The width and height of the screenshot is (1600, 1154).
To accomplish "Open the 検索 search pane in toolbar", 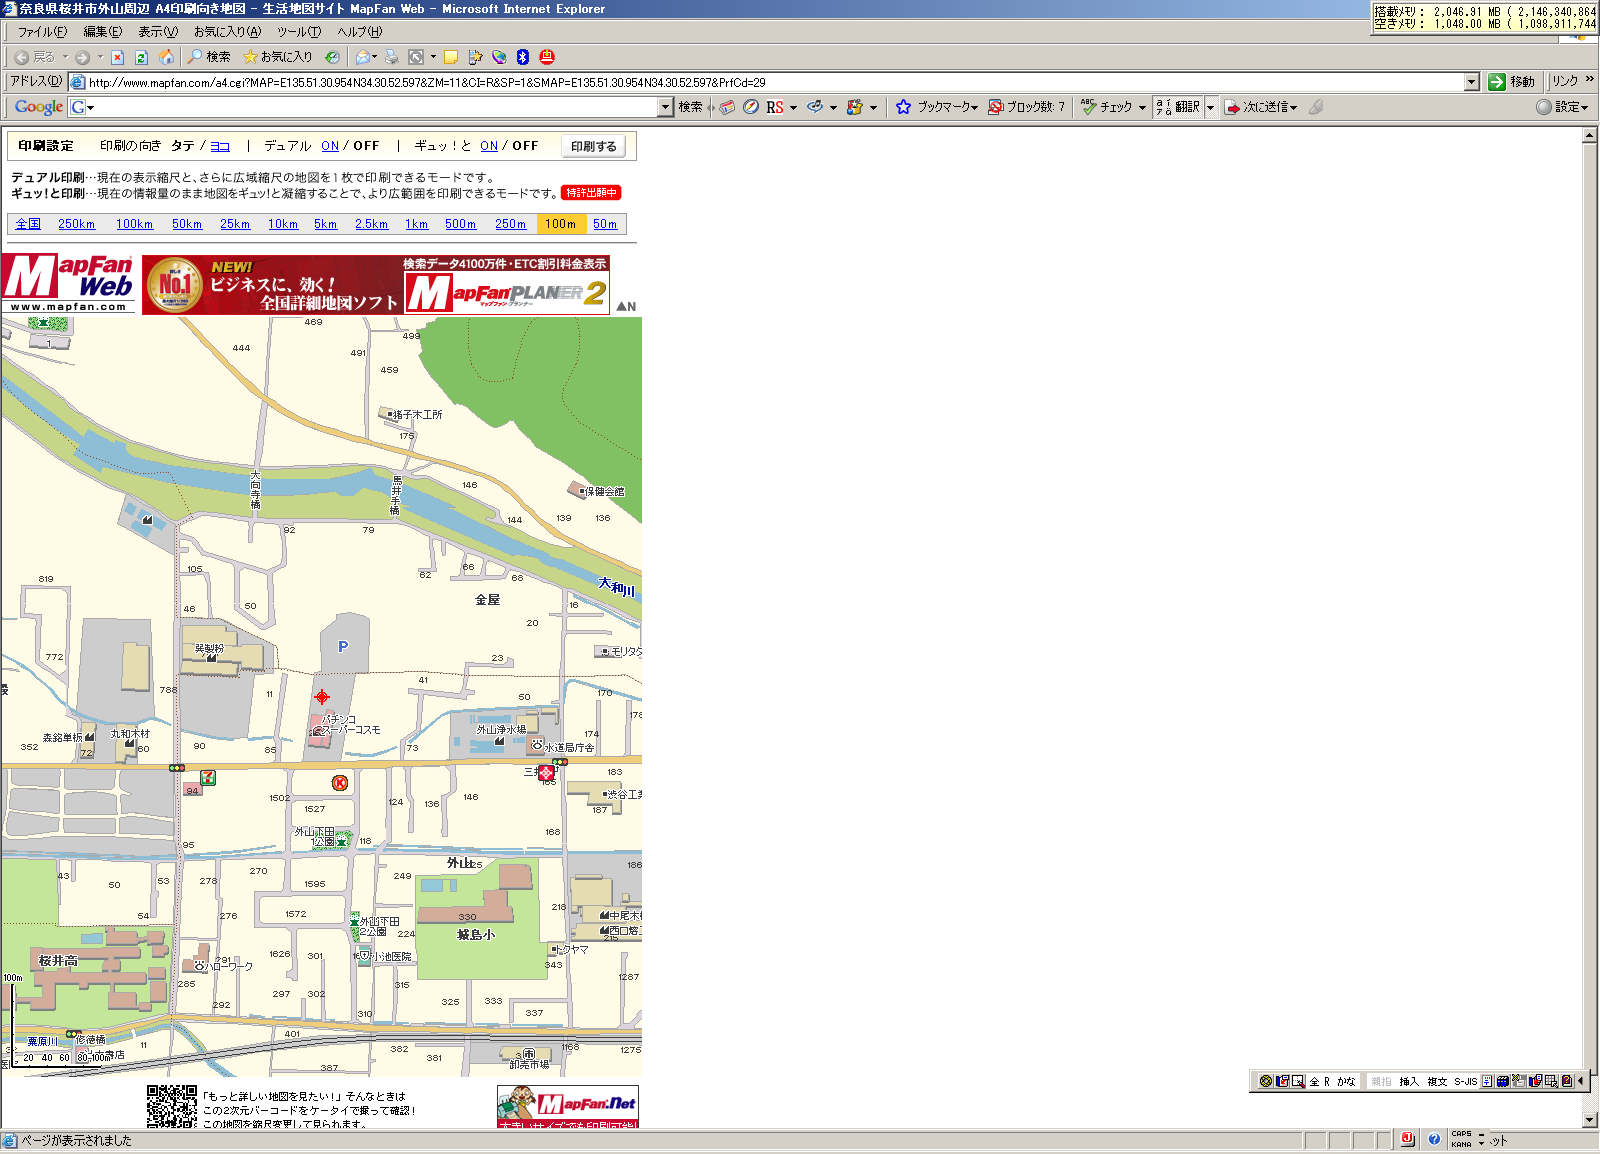I will click(x=208, y=57).
